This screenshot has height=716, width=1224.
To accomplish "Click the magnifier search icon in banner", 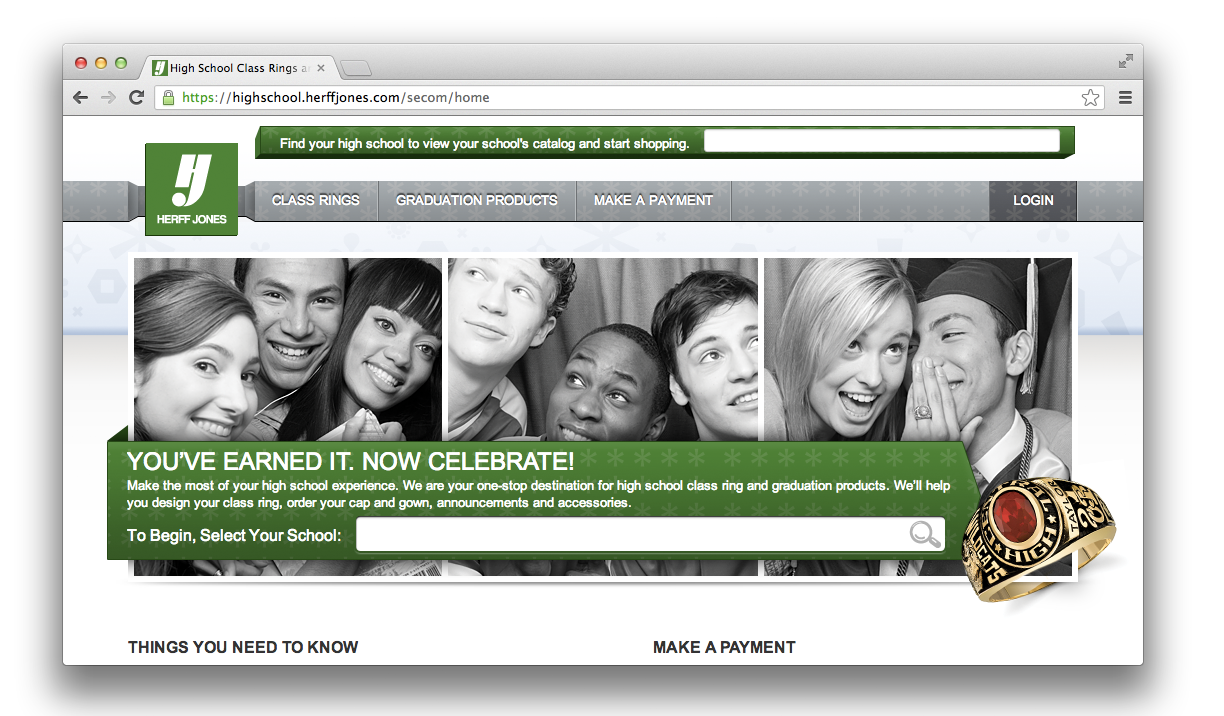I will 925,535.
